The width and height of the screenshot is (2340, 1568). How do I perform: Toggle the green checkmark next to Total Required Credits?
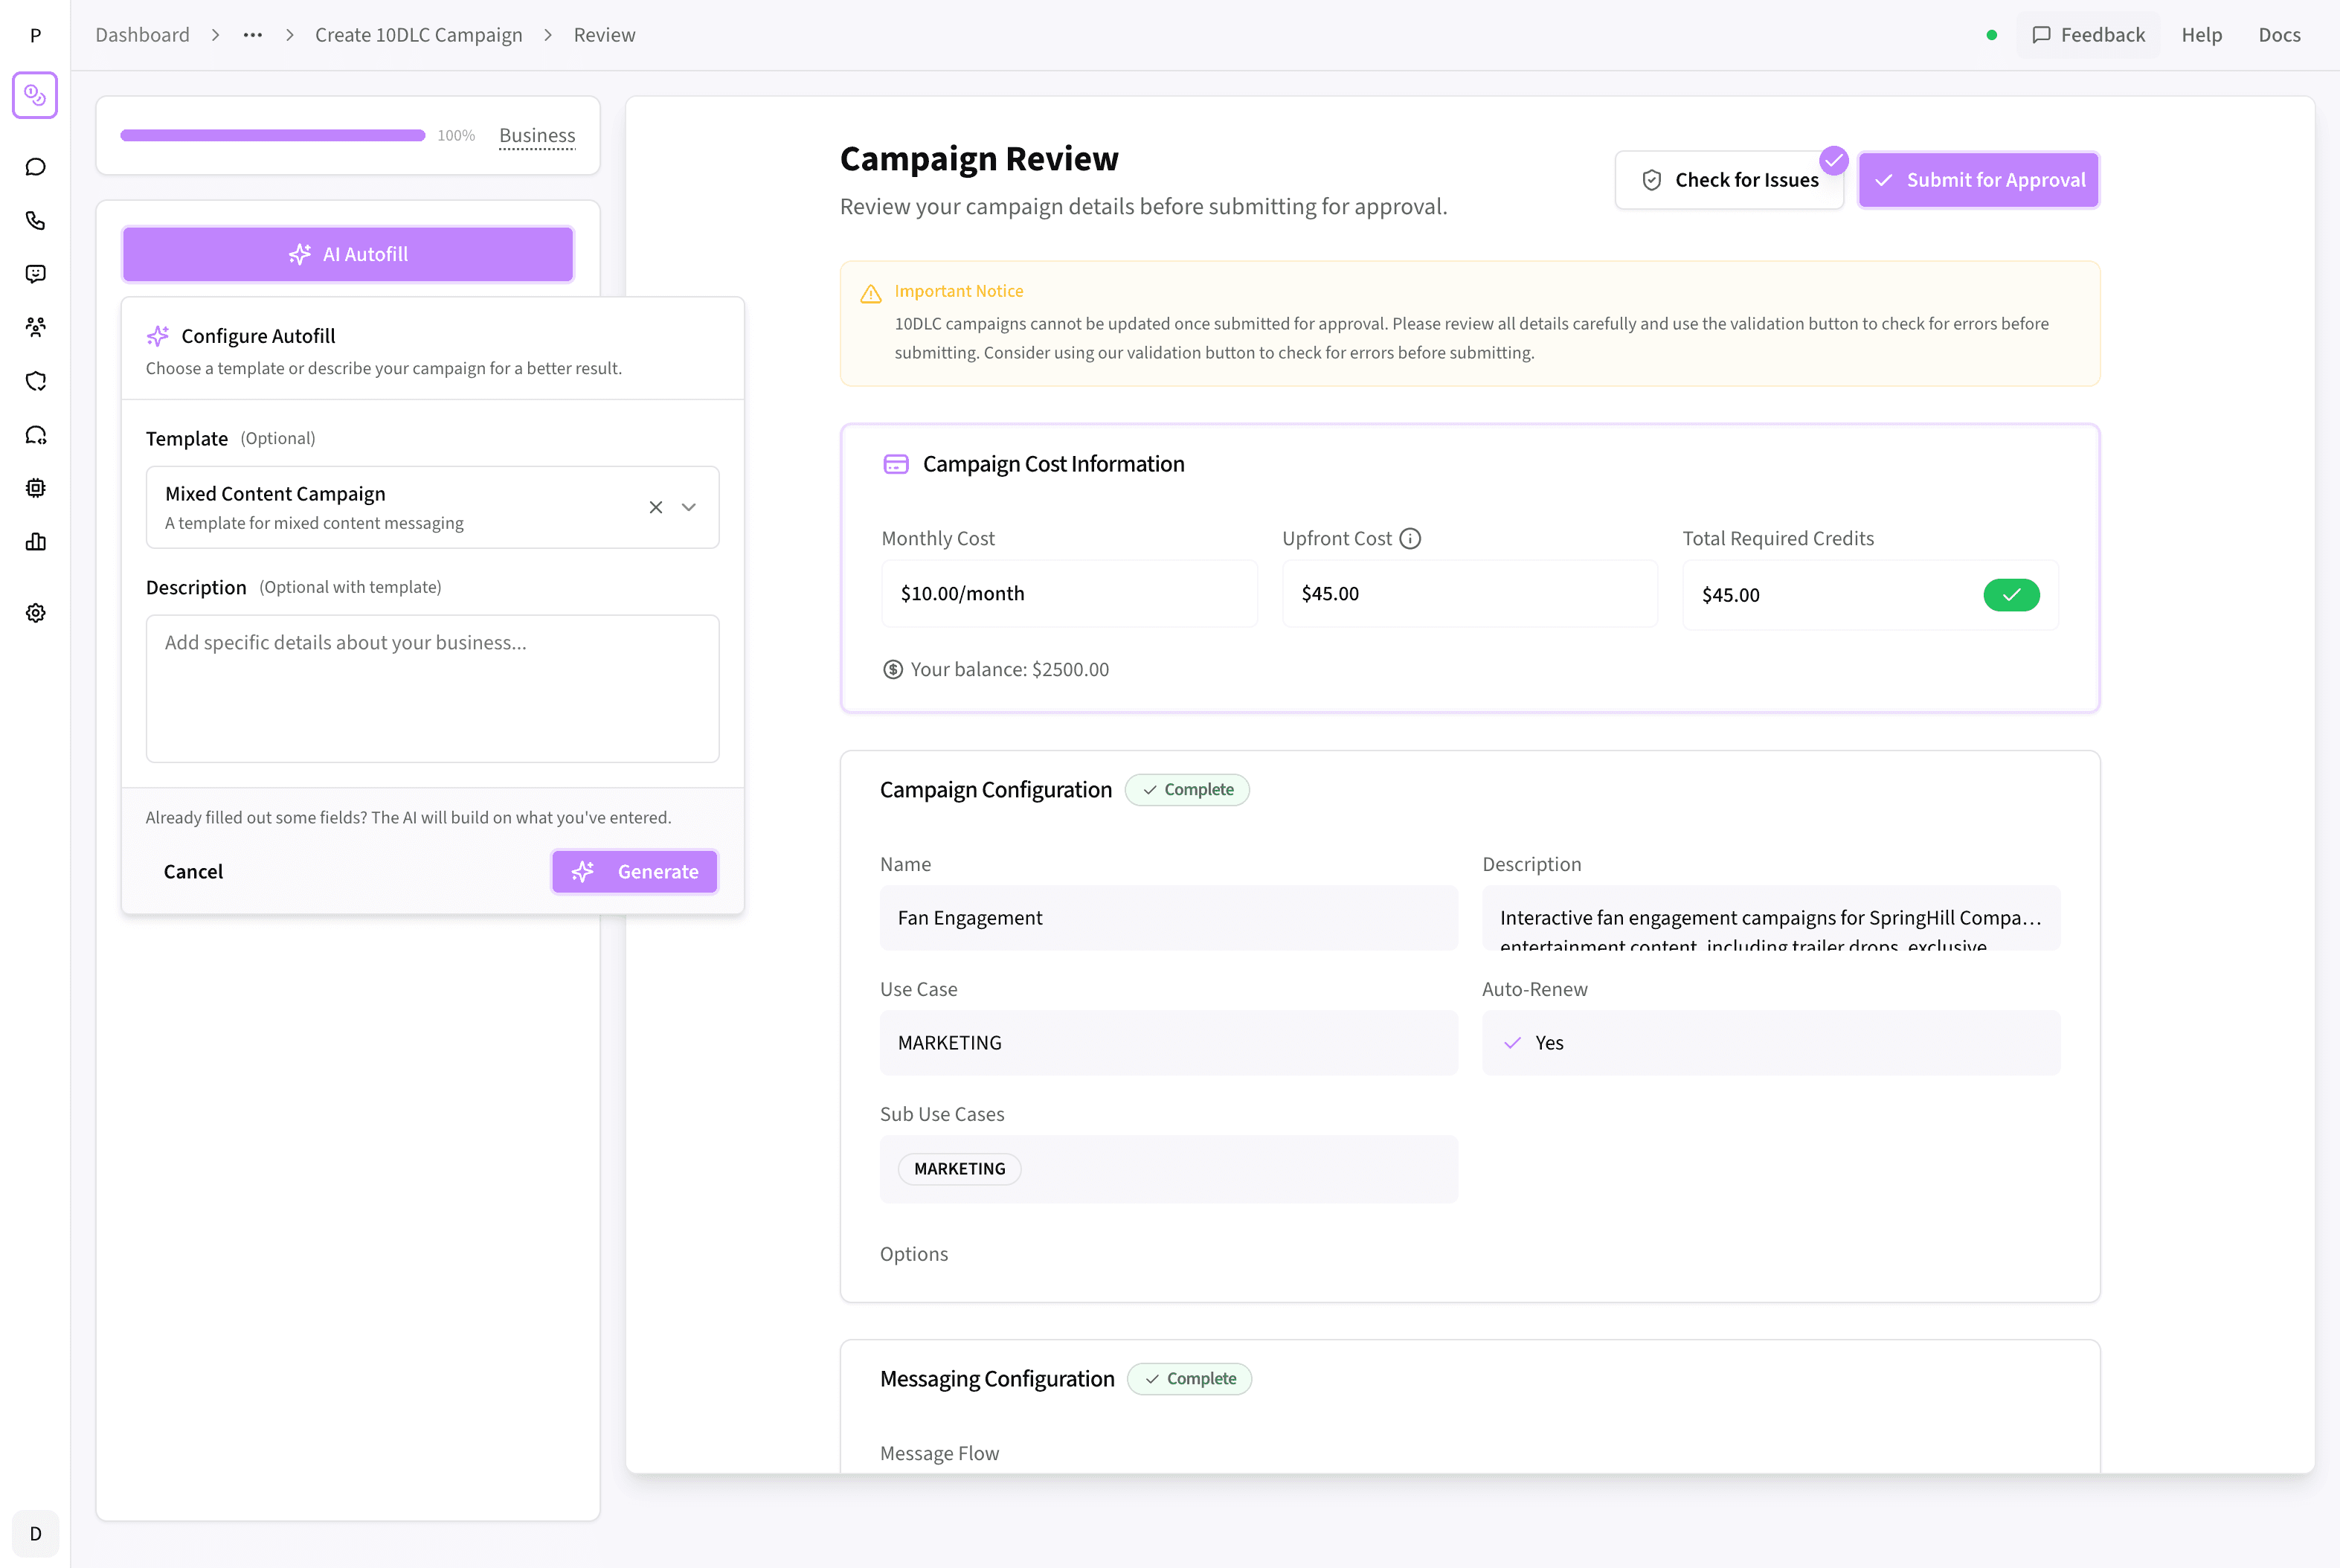tap(2012, 594)
